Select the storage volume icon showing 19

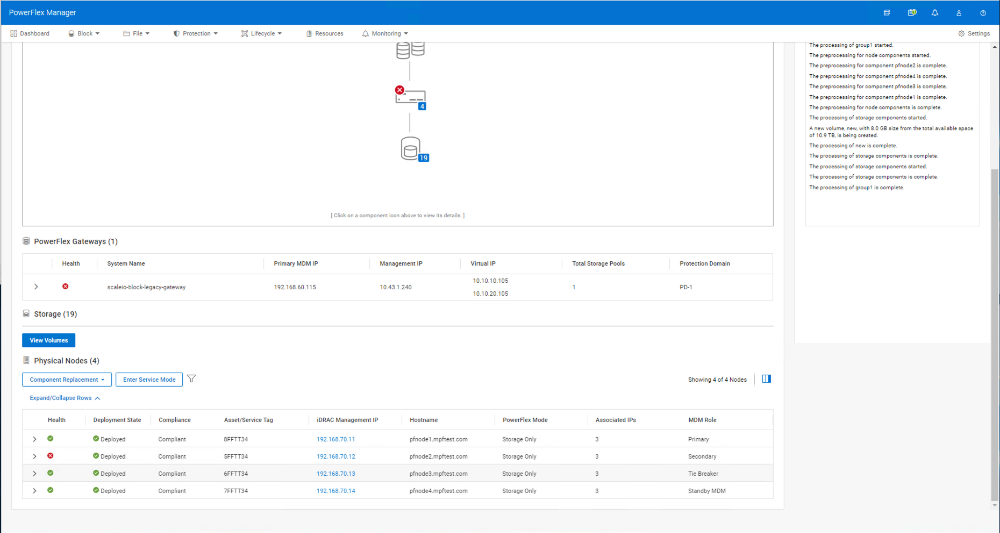click(x=410, y=150)
